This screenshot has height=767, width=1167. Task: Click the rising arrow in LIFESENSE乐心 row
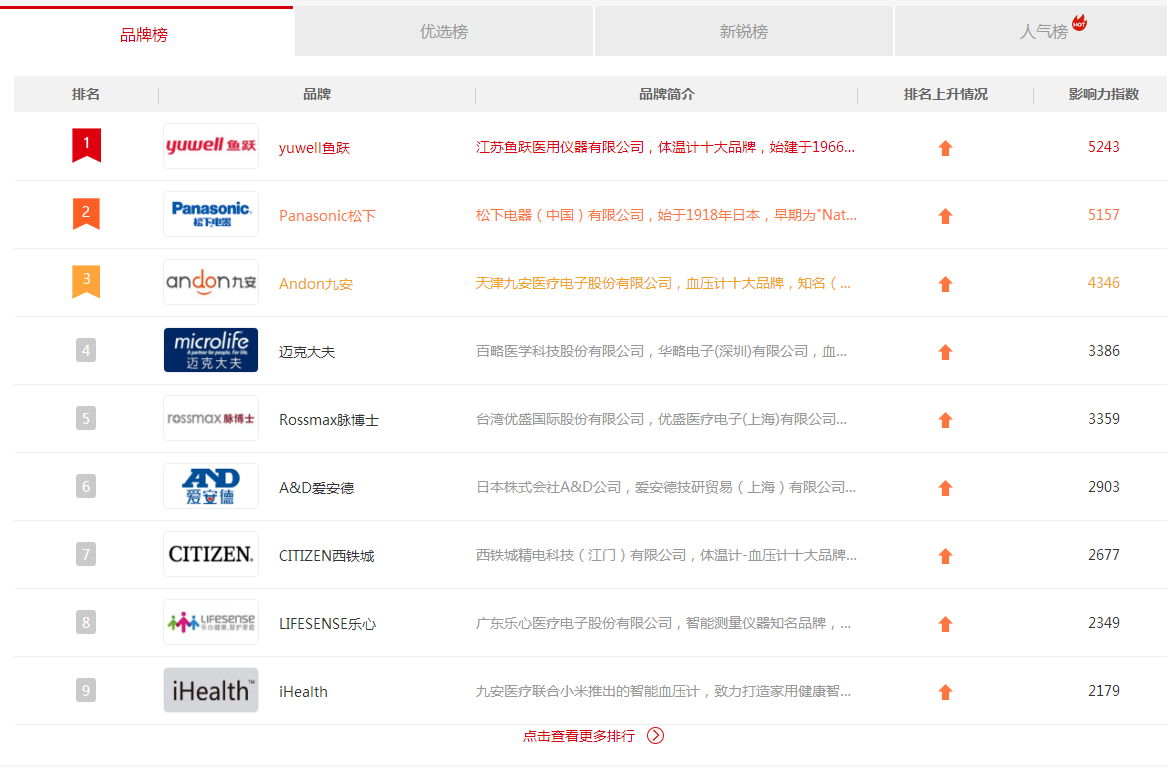point(945,624)
